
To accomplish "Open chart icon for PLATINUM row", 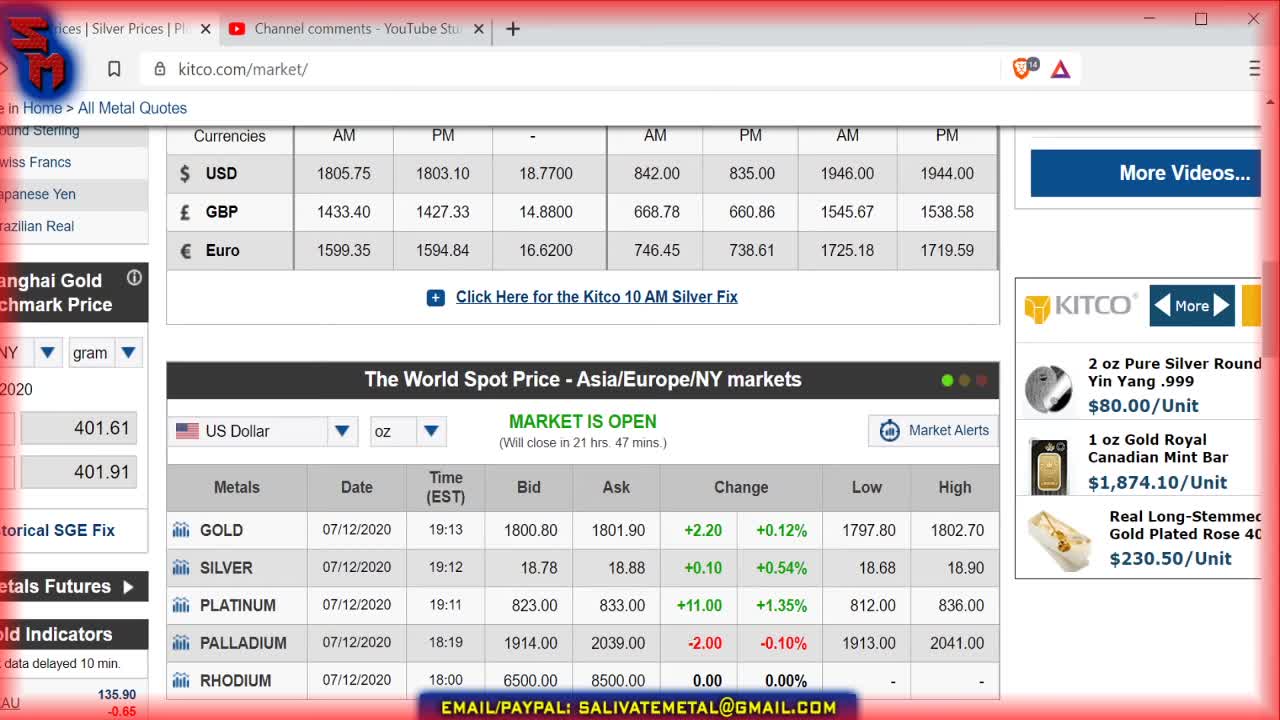I will [181, 605].
